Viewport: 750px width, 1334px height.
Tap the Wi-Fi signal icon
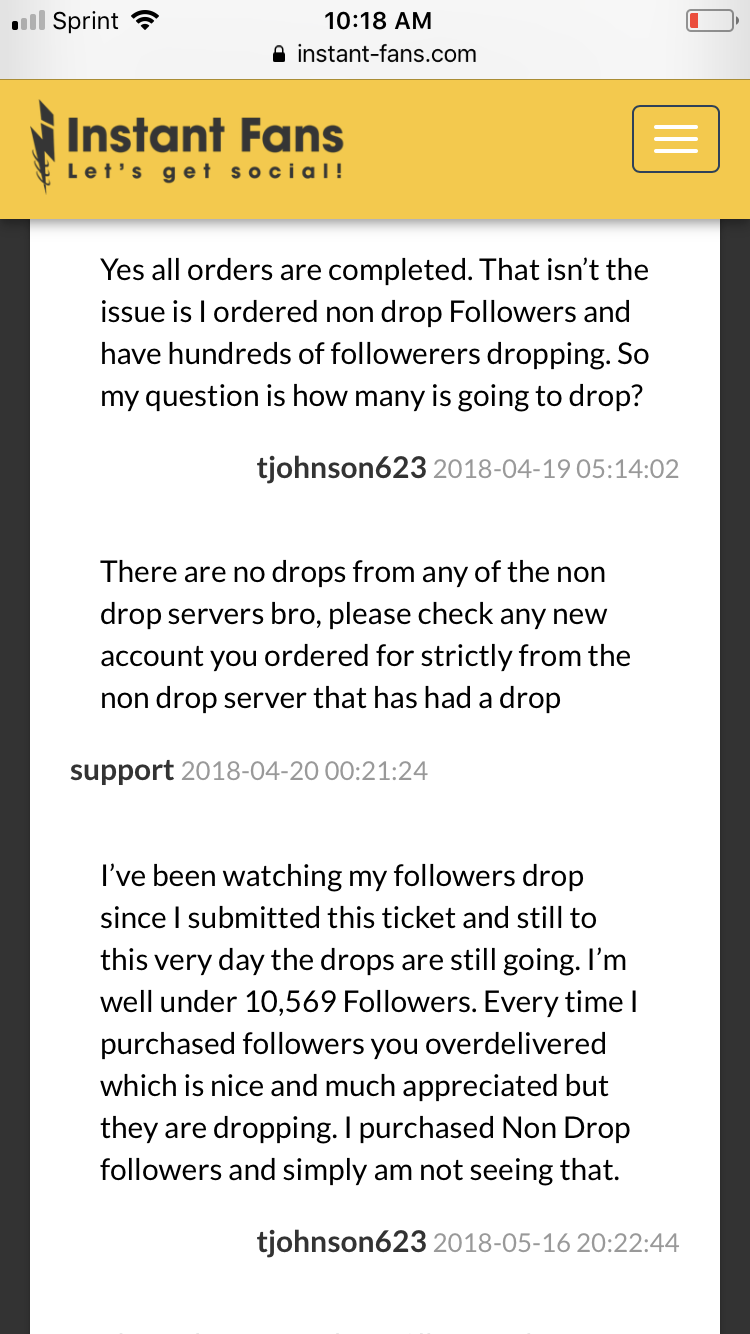(x=145, y=21)
